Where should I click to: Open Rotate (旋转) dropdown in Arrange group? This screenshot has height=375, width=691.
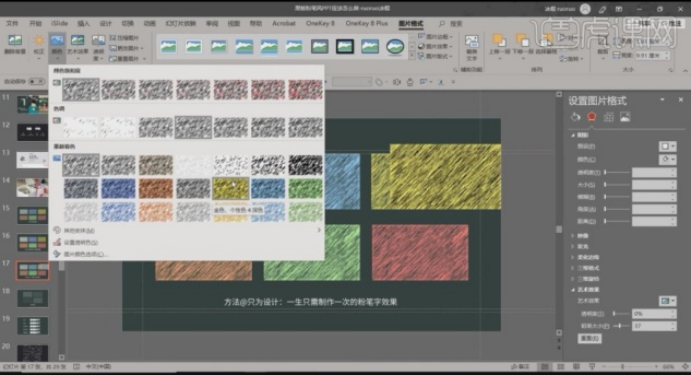572,59
